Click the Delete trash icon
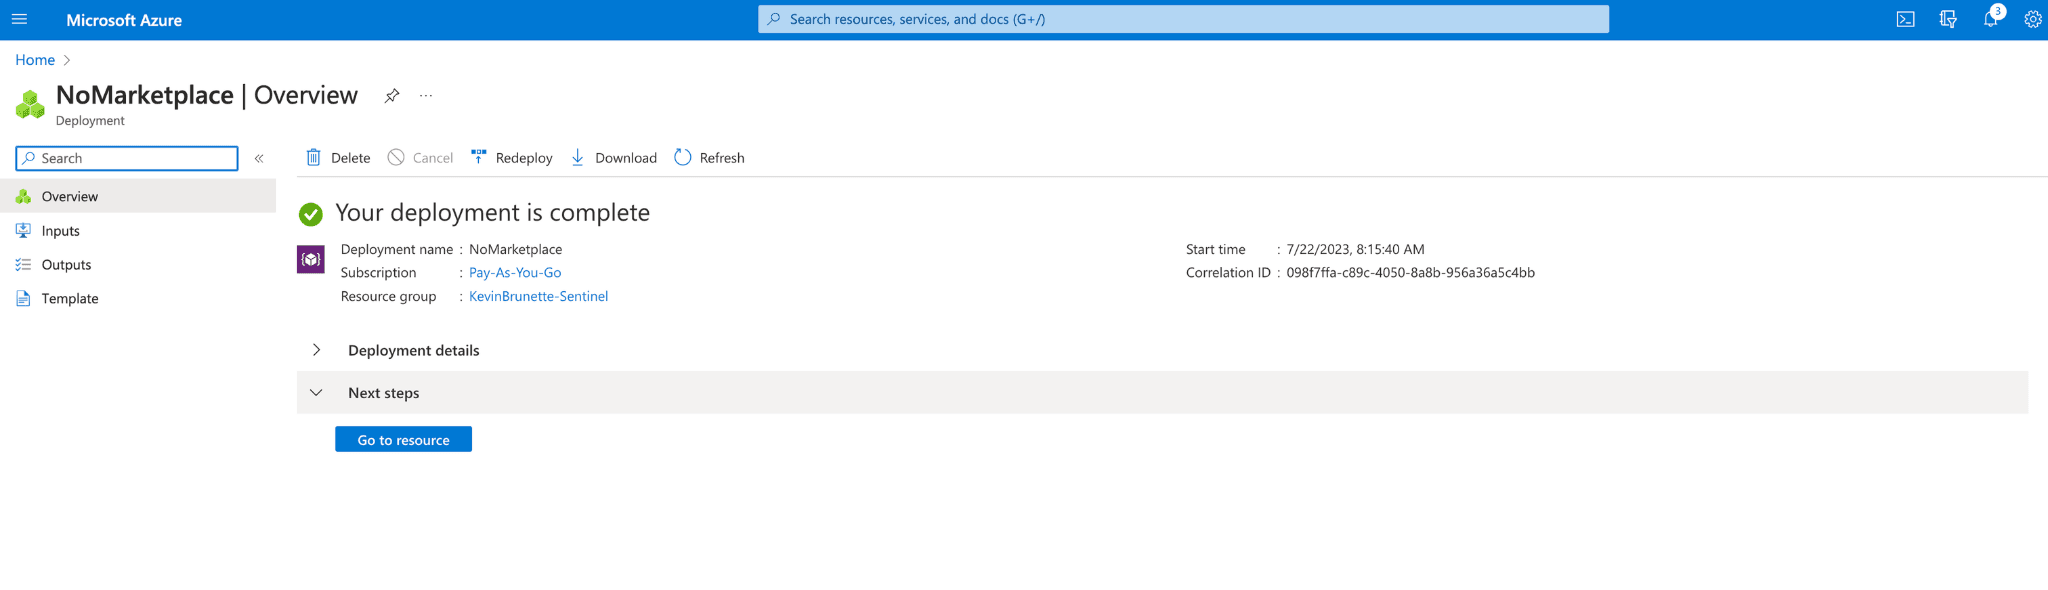 [314, 158]
